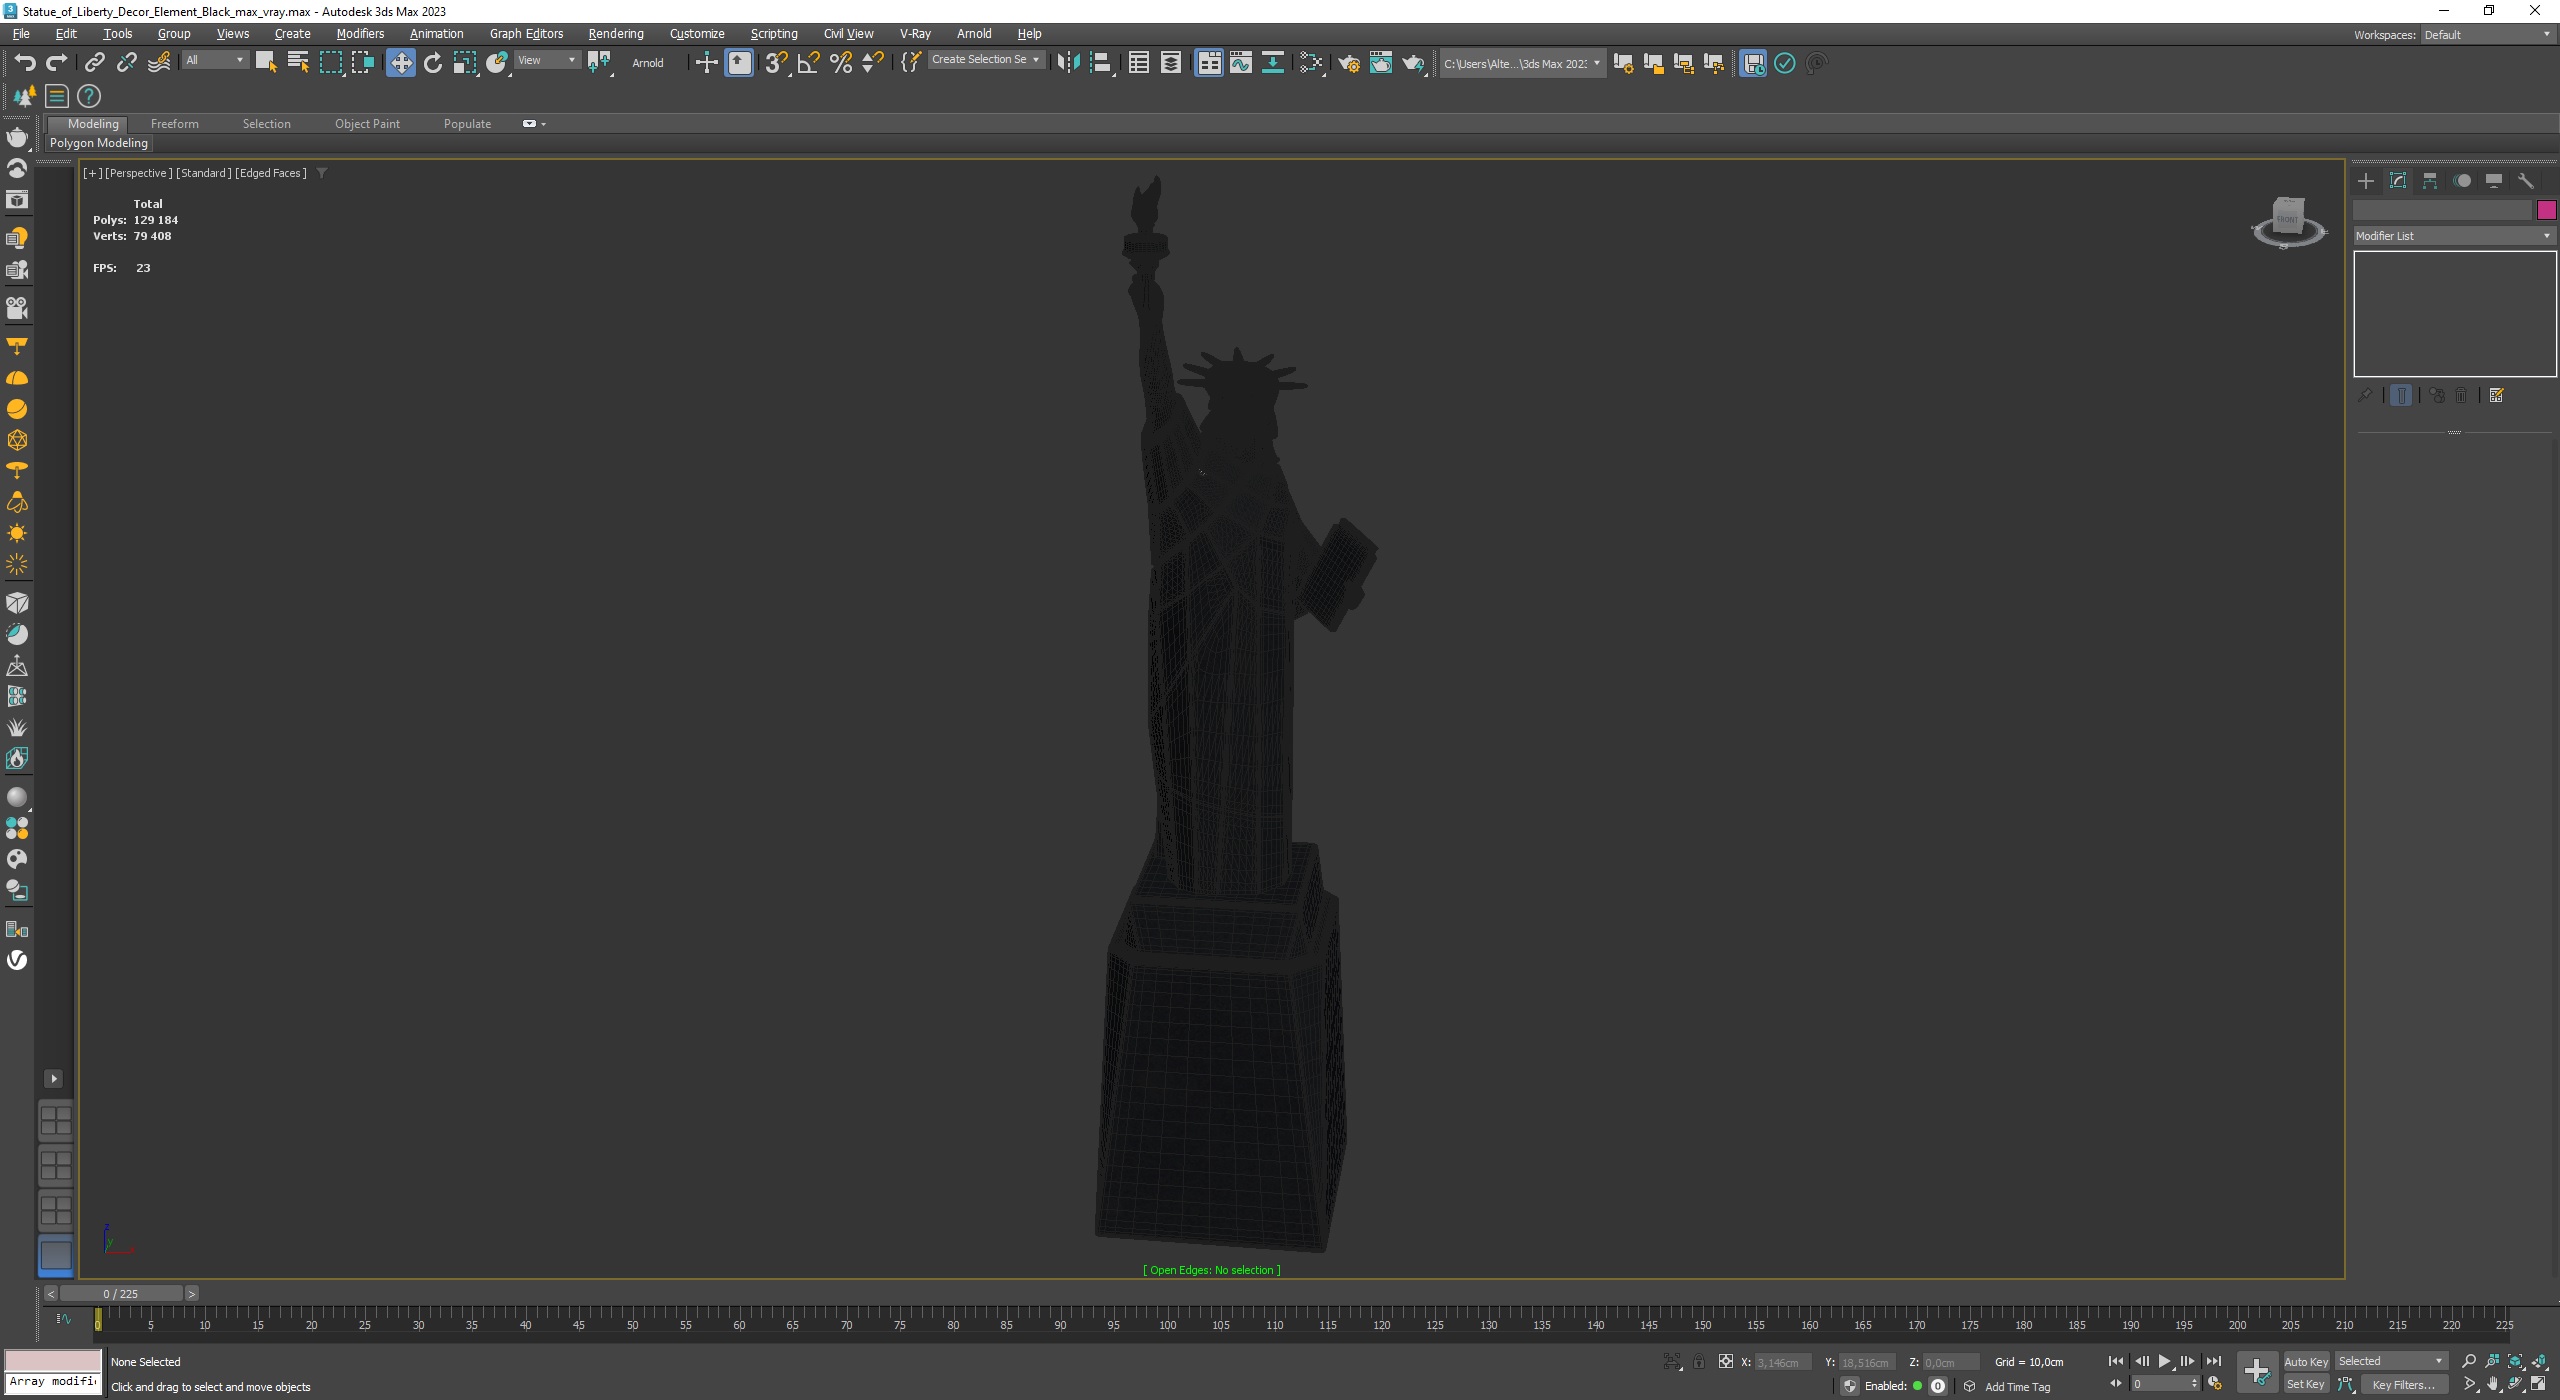The width and height of the screenshot is (2560, 1400).
Task: Open the Create command panel tab
Action: [2366, 181]
